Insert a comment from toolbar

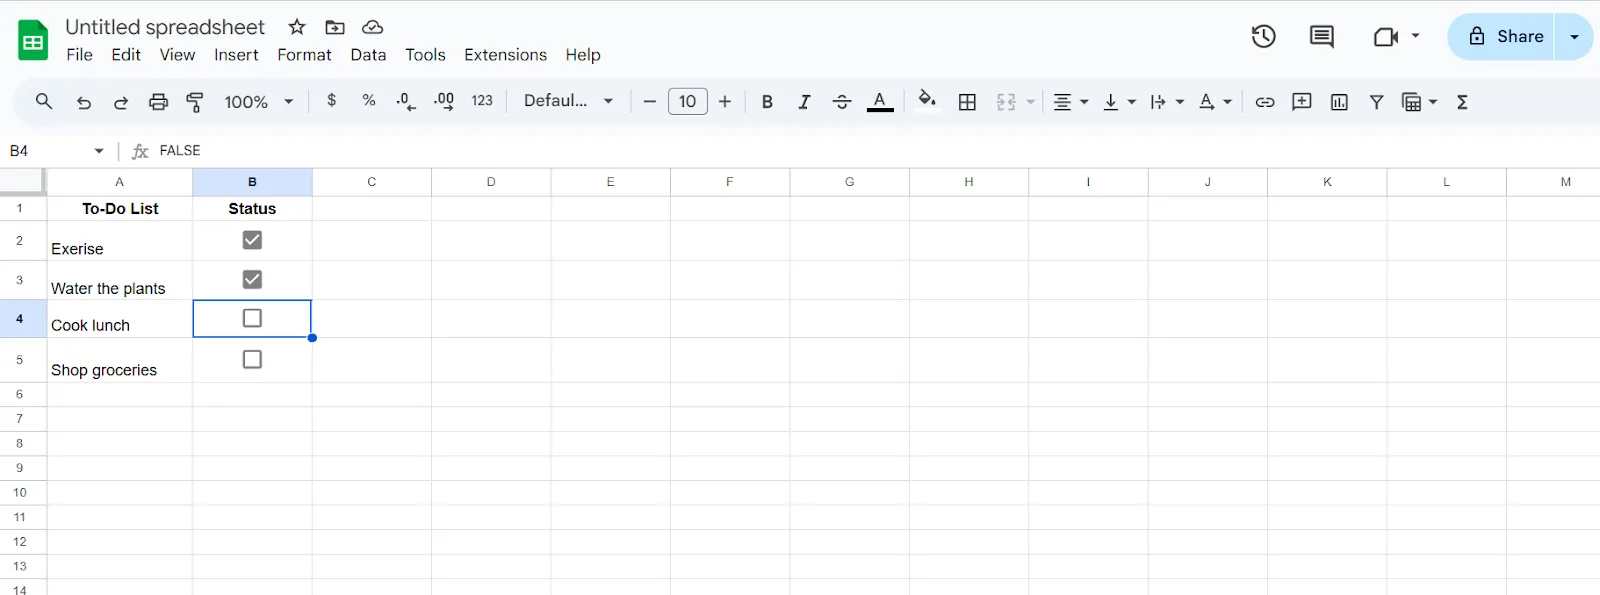pyautogui.click(x=1302, y=102)
